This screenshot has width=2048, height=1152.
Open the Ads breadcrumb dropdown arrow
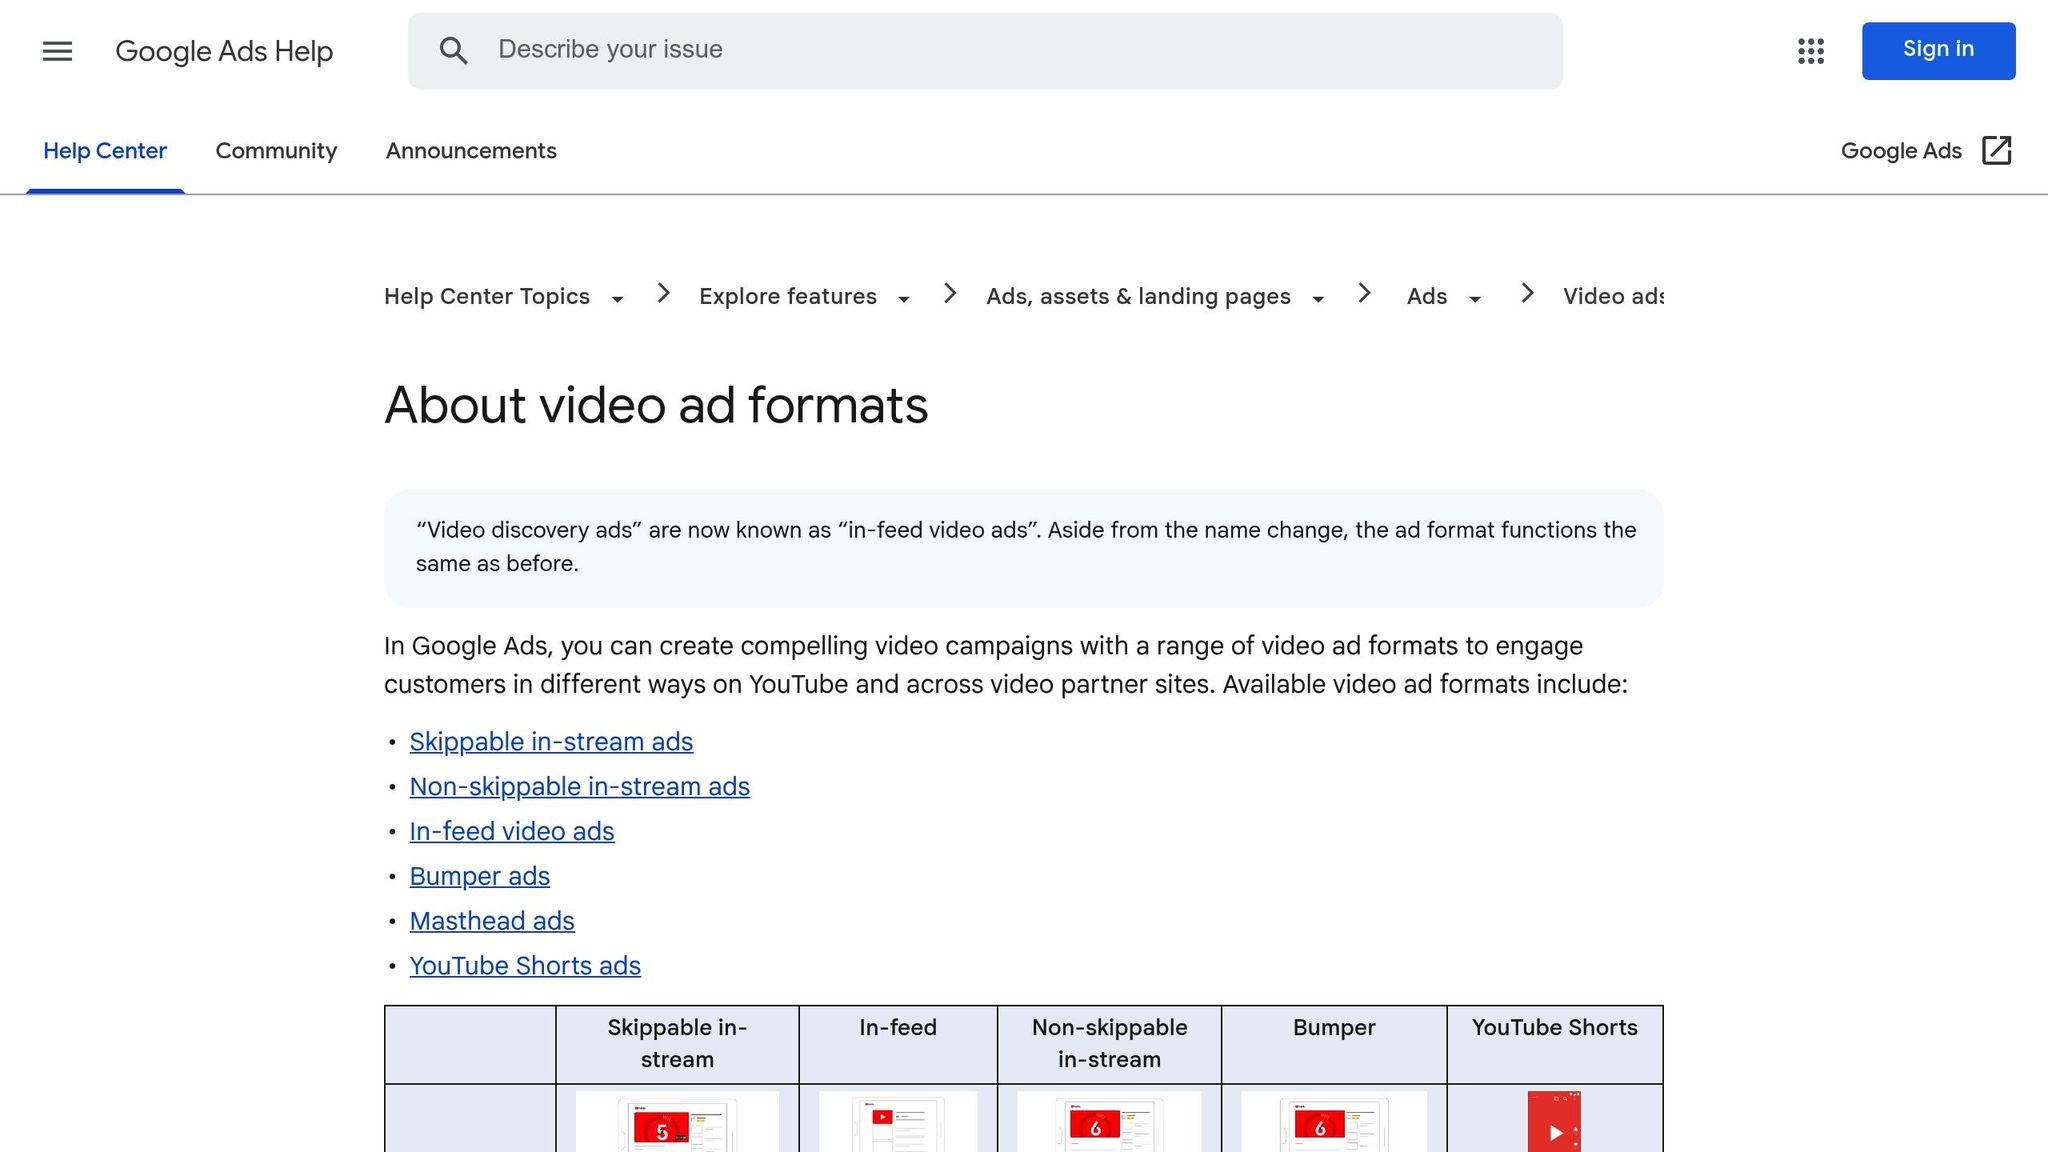(x=1474, y=299)
